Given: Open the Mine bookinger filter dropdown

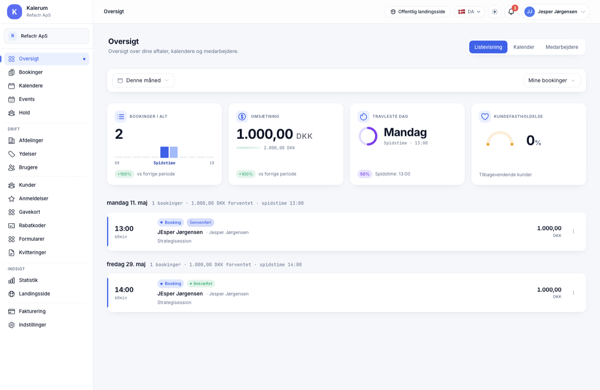Looking at the screenshot, I should coord(551,80).
